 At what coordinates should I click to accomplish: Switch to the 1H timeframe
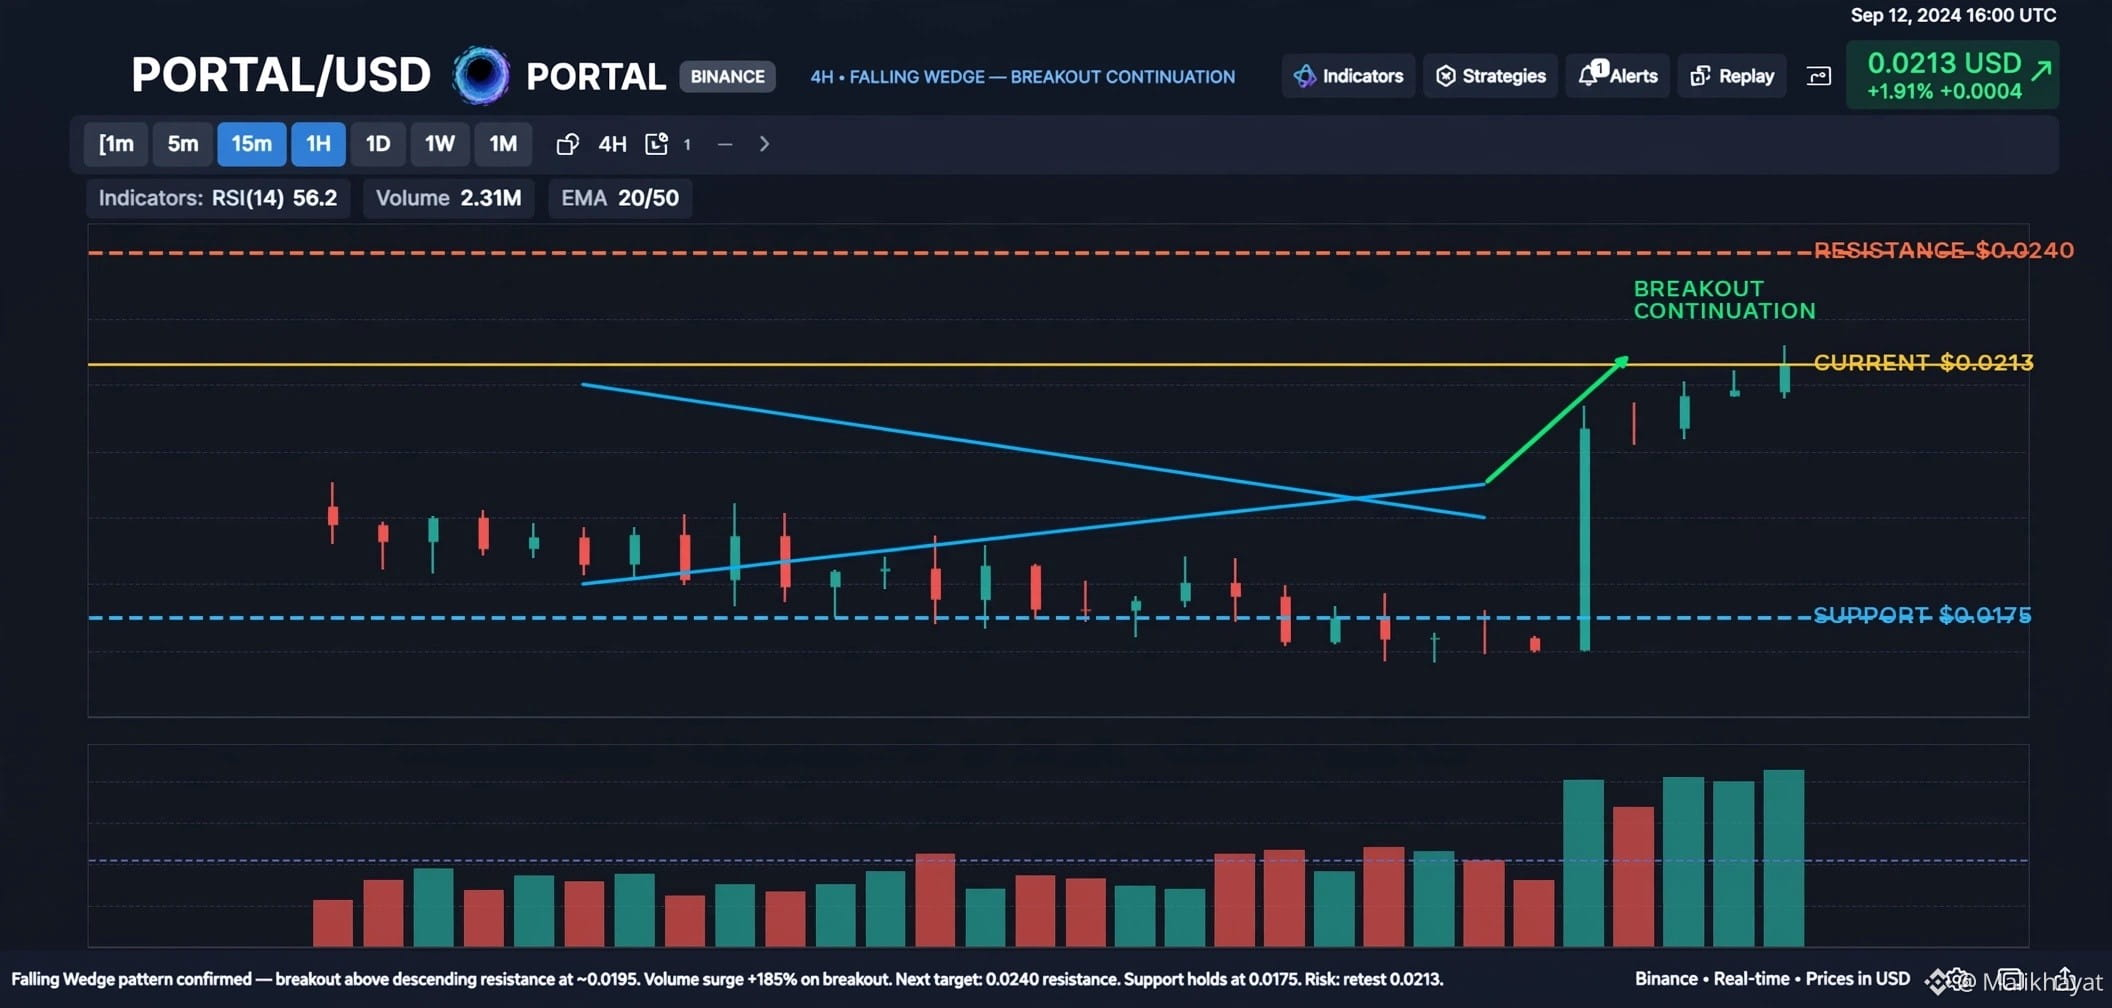point(318,144)
